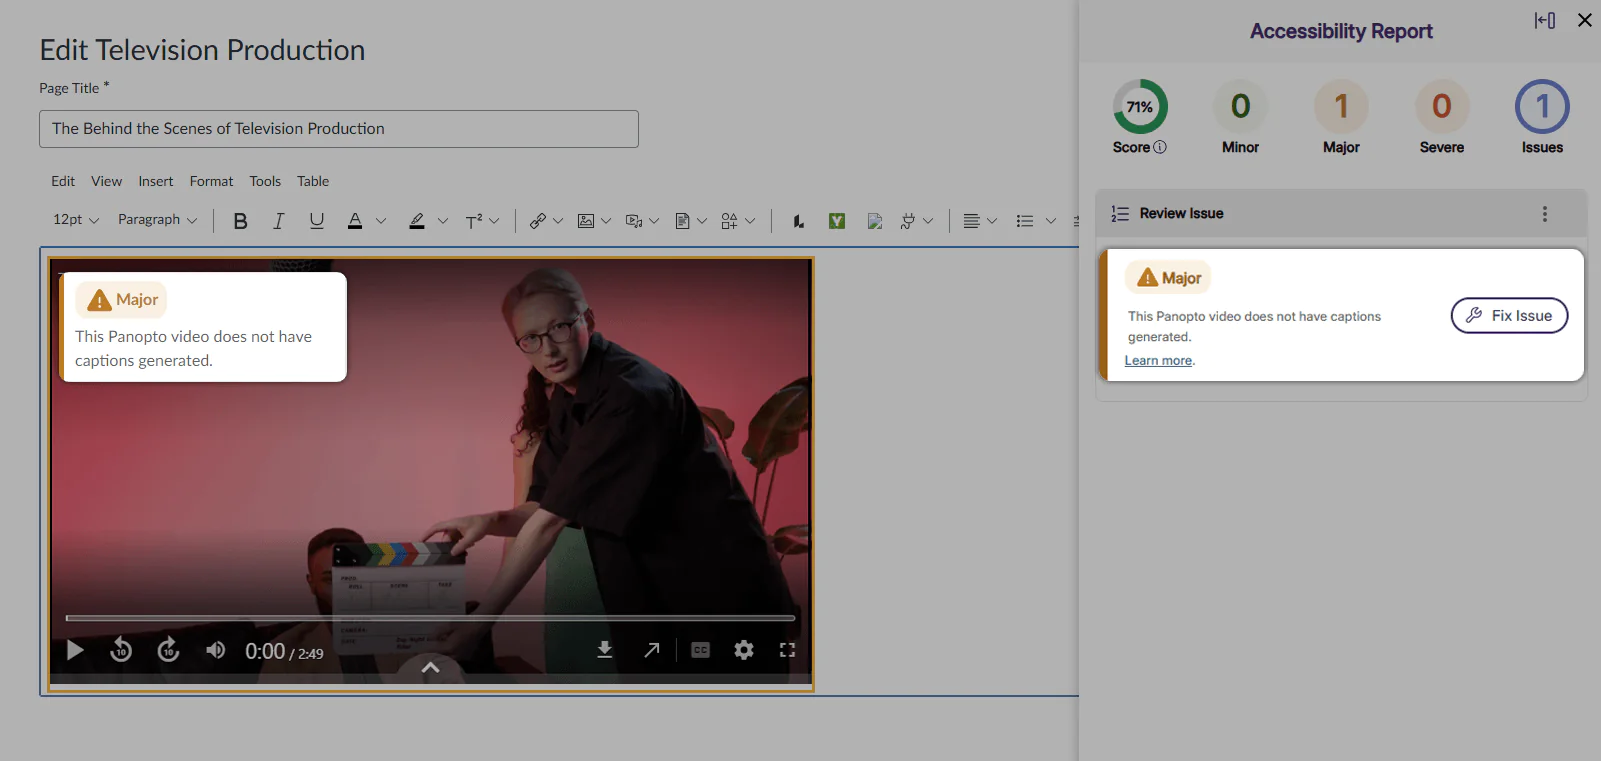Click the Major badge in issue card
Screen dimensions: 1601x761
click(x=1168, y=278)
